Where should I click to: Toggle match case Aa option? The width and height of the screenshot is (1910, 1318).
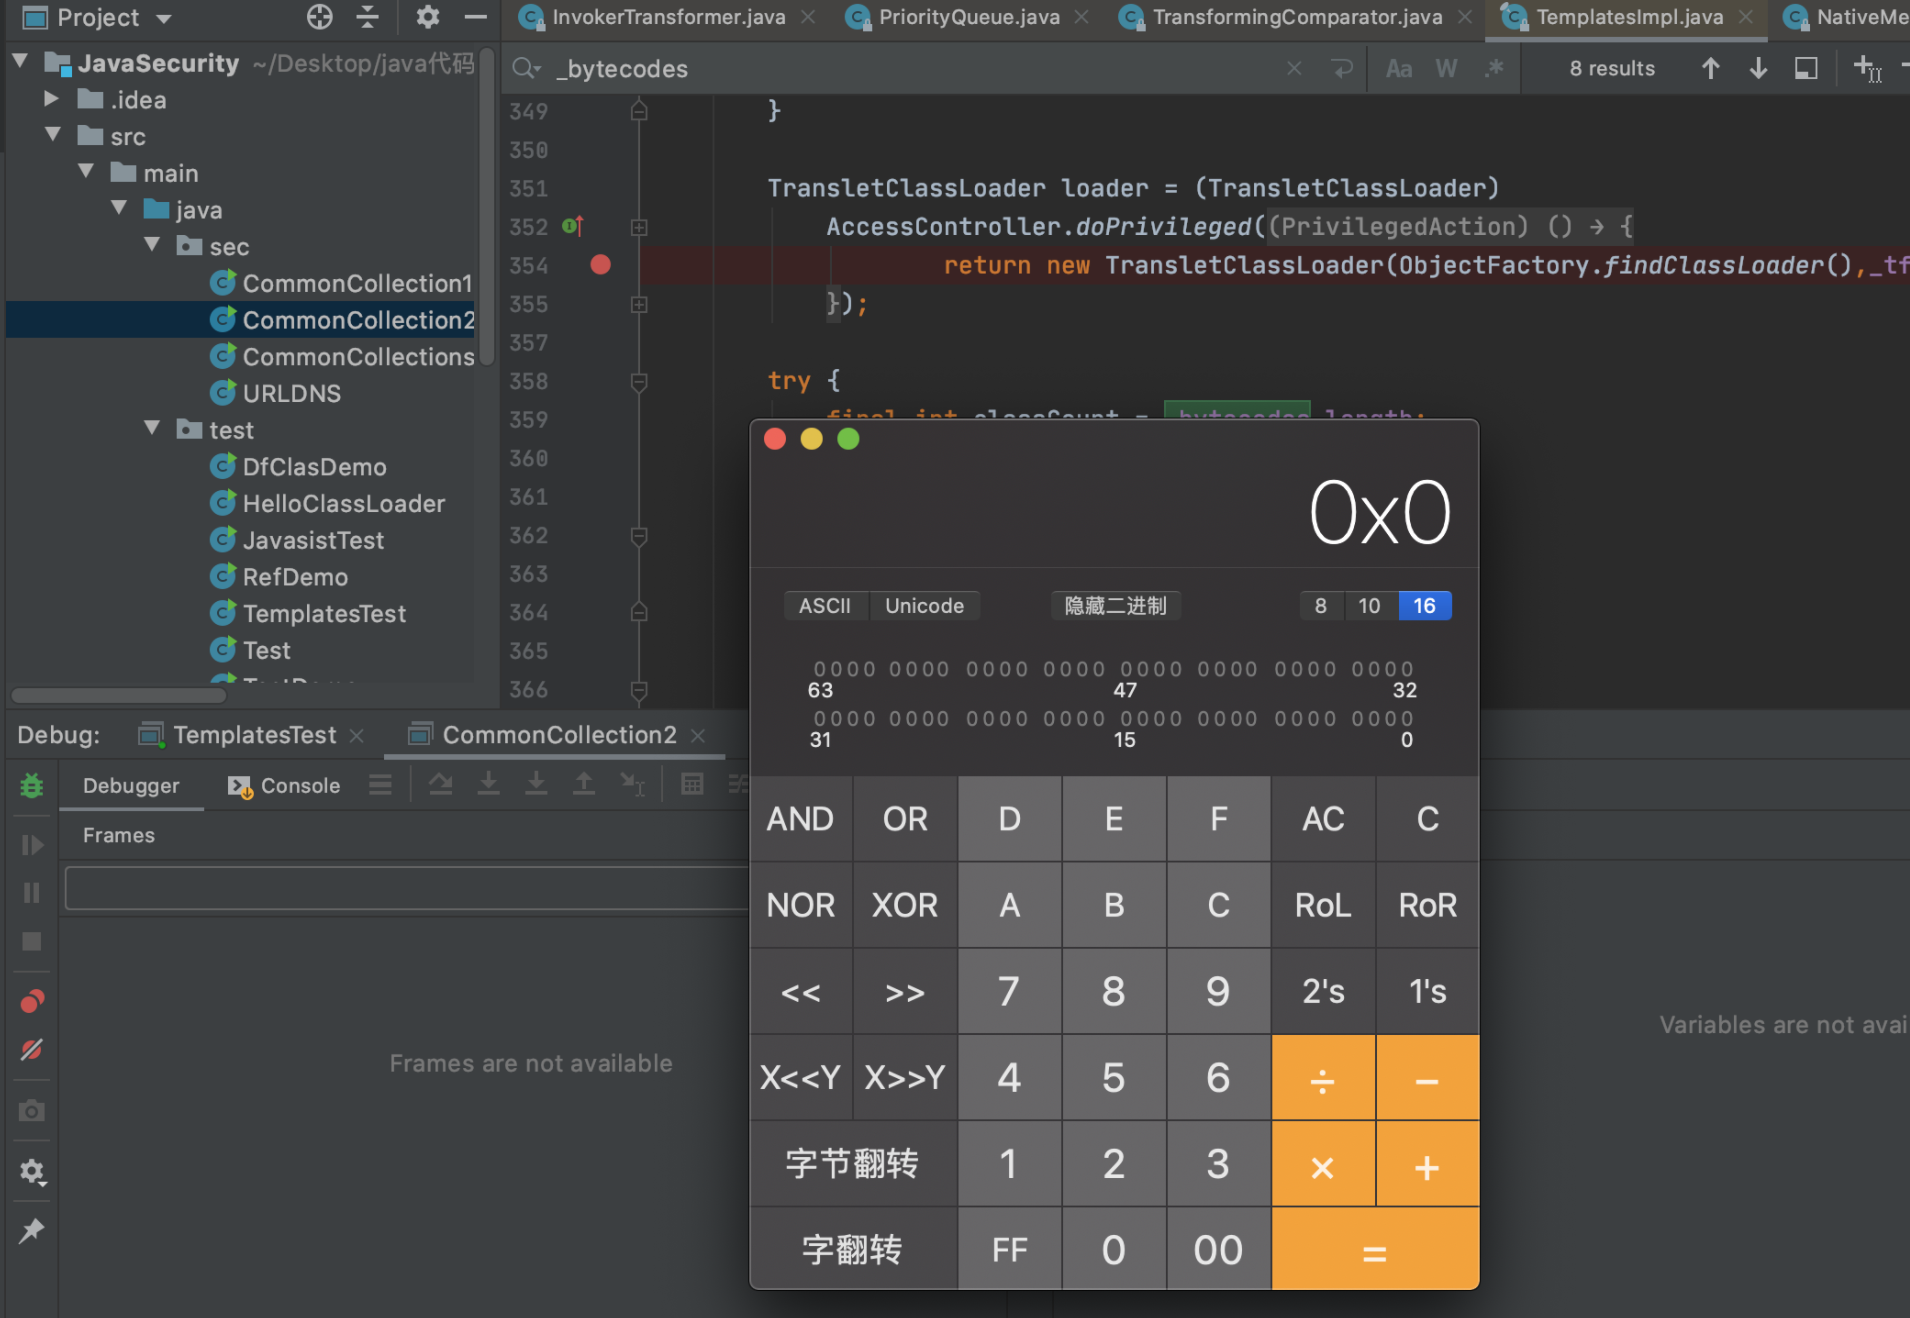[1399, 68]
